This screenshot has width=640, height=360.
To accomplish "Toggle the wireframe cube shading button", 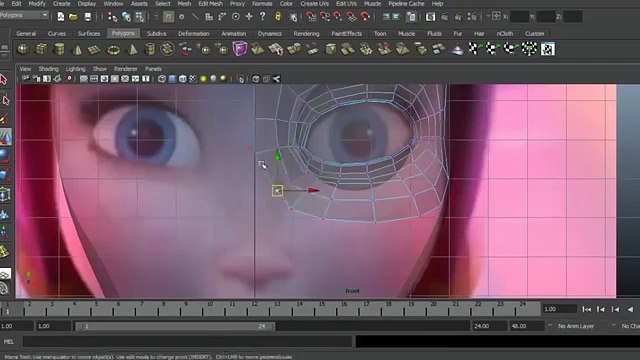I will coord(162,79).
